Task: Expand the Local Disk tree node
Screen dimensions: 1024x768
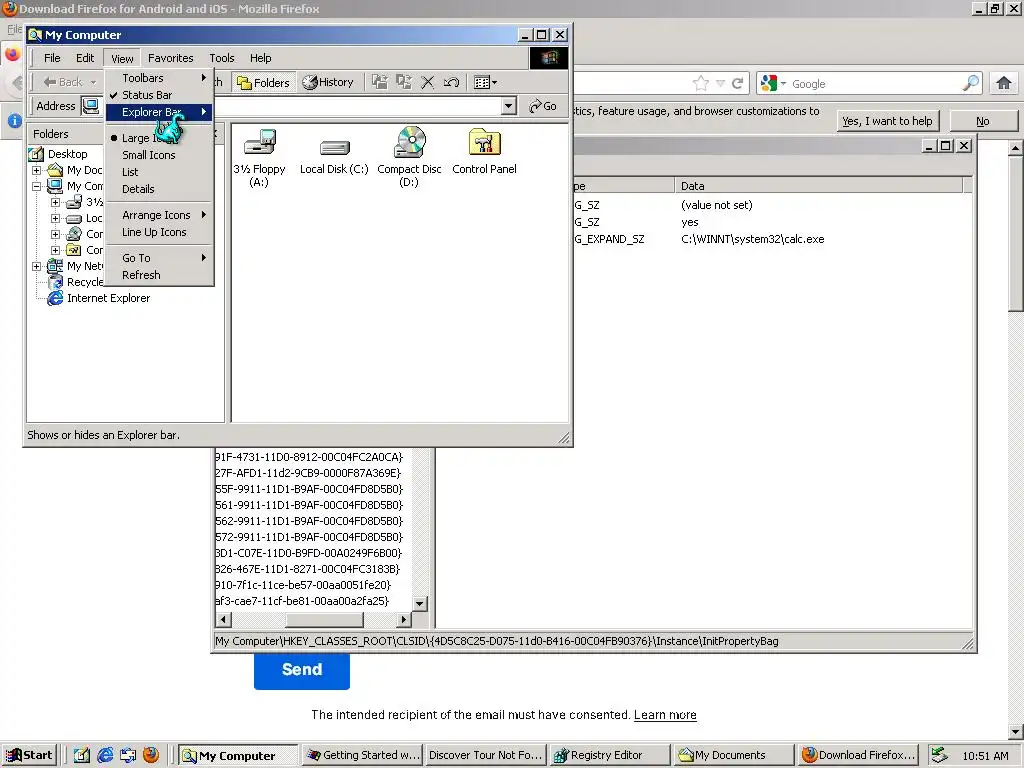Action: click(x=56, y=218)
